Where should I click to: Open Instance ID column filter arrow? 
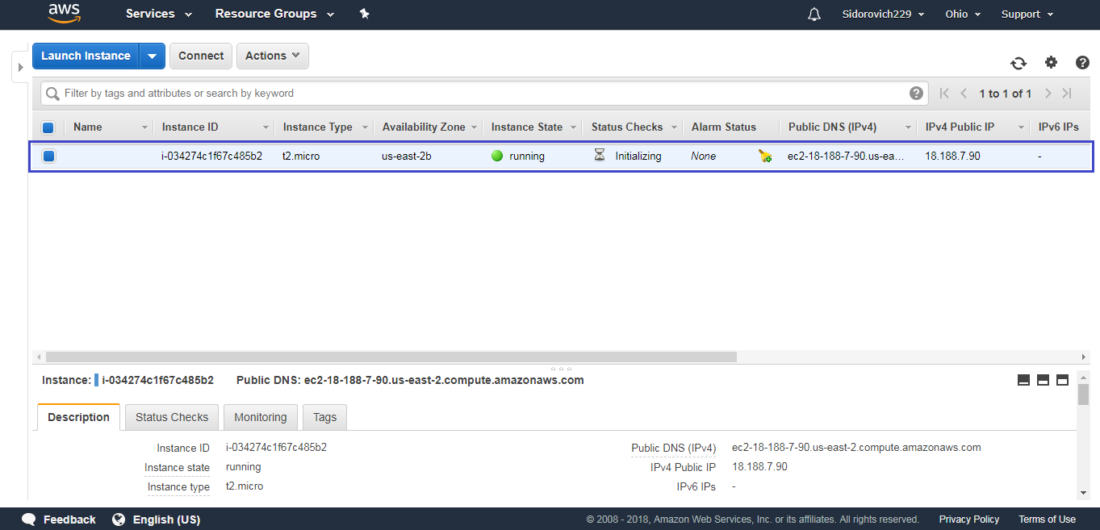266,128
